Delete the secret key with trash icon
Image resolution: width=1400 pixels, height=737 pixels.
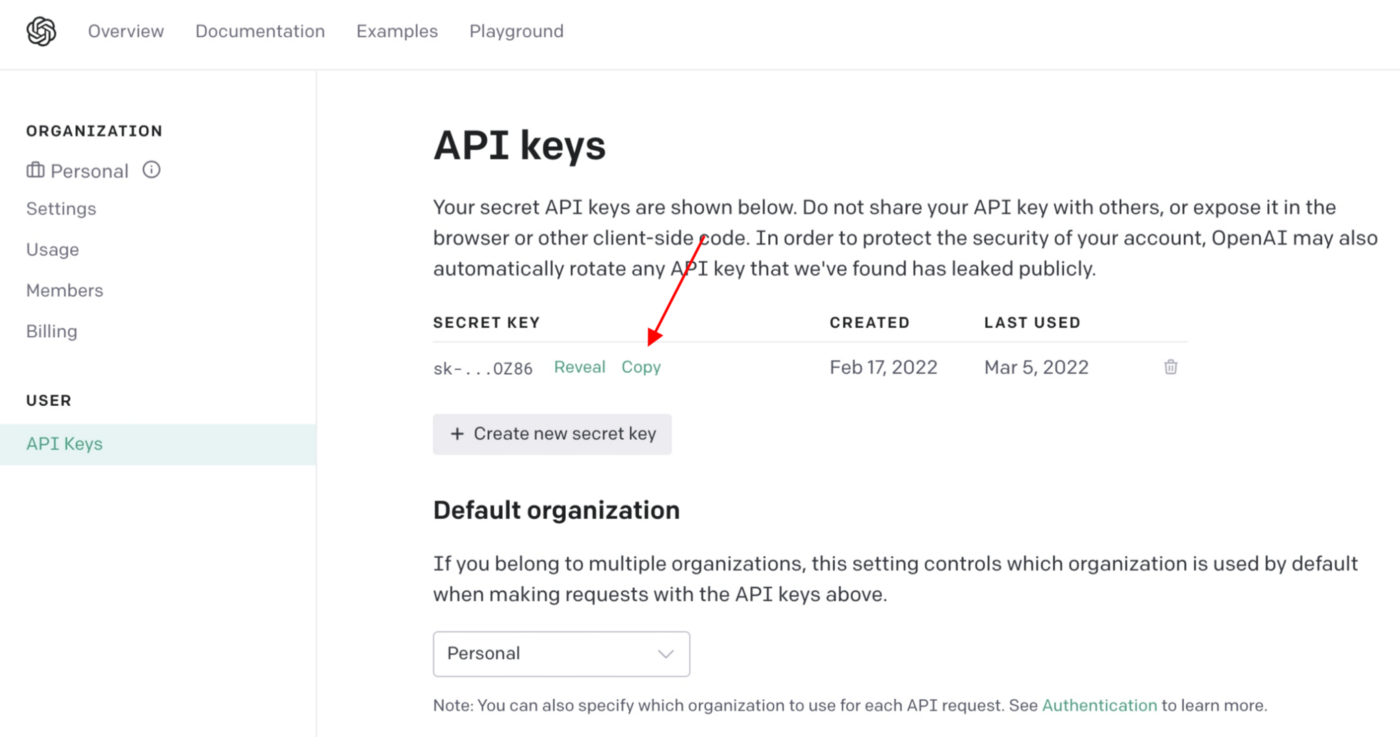(1170, 367)
